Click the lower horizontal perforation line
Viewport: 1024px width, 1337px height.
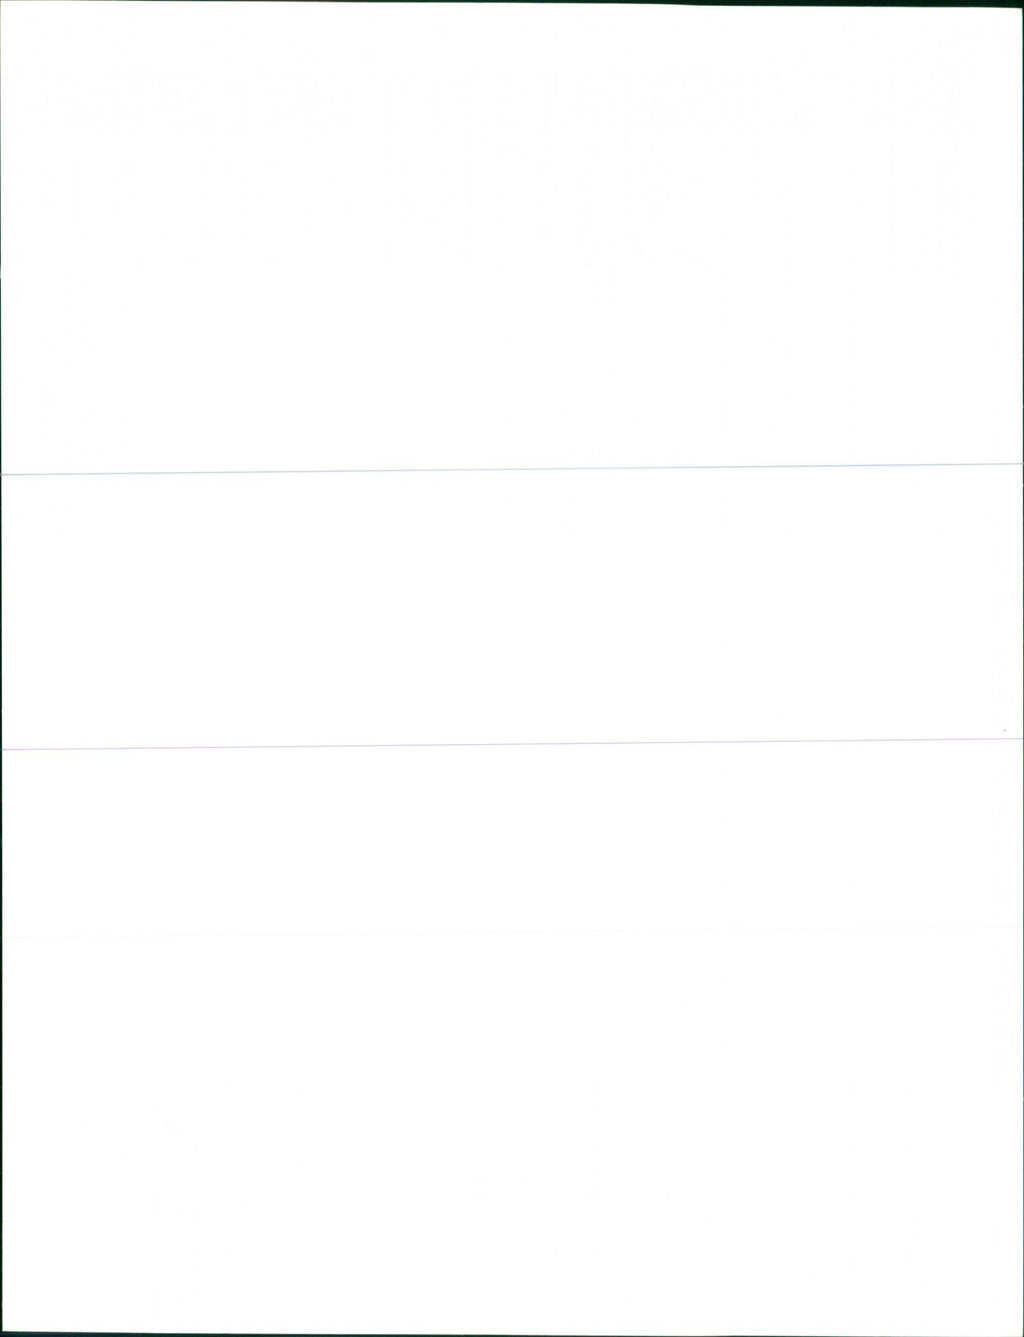tap(512, 744)
